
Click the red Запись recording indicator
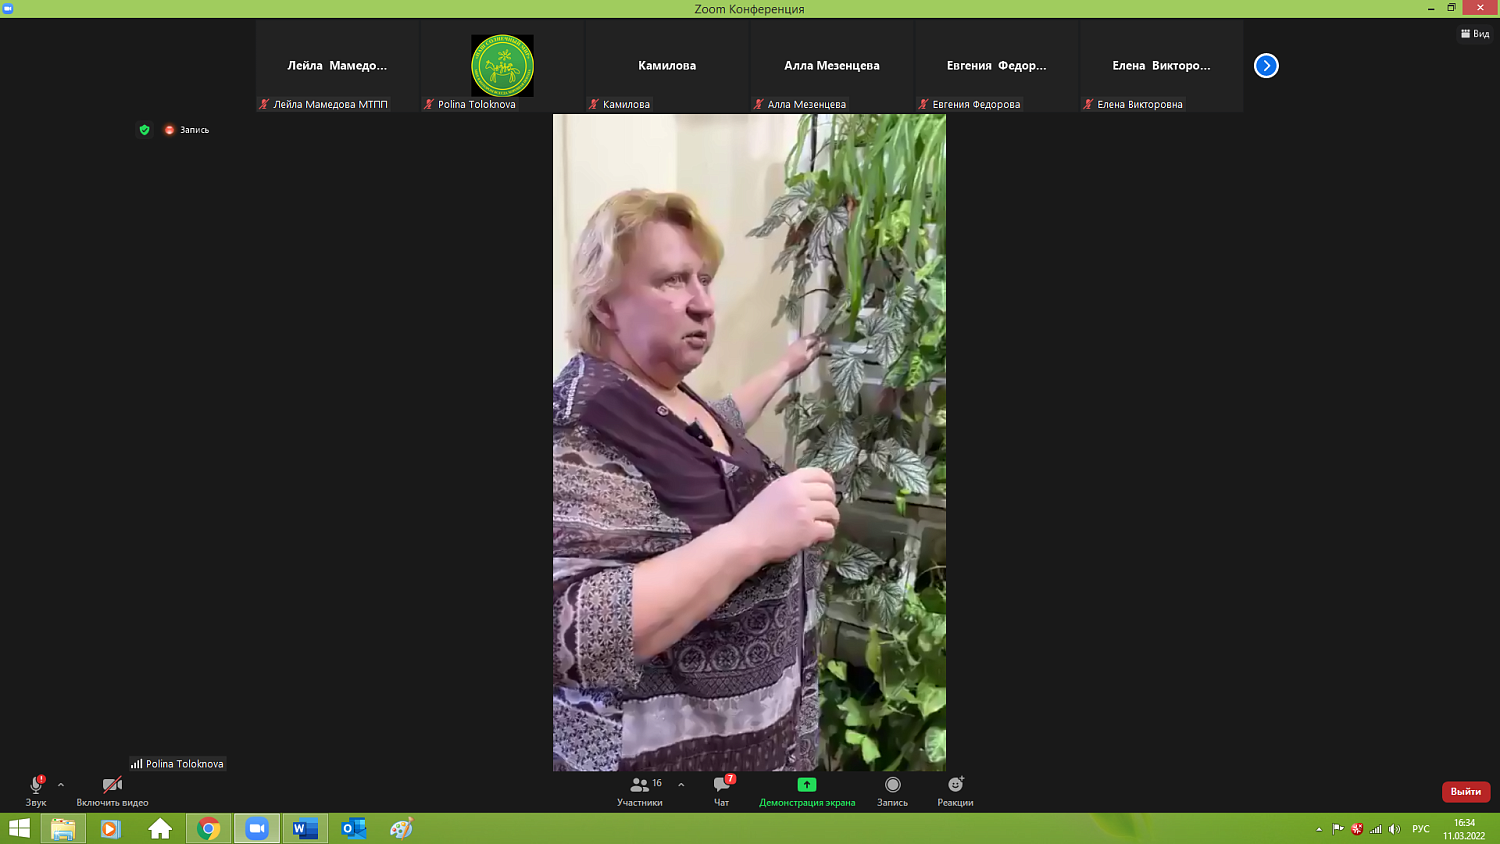(187, 130)
